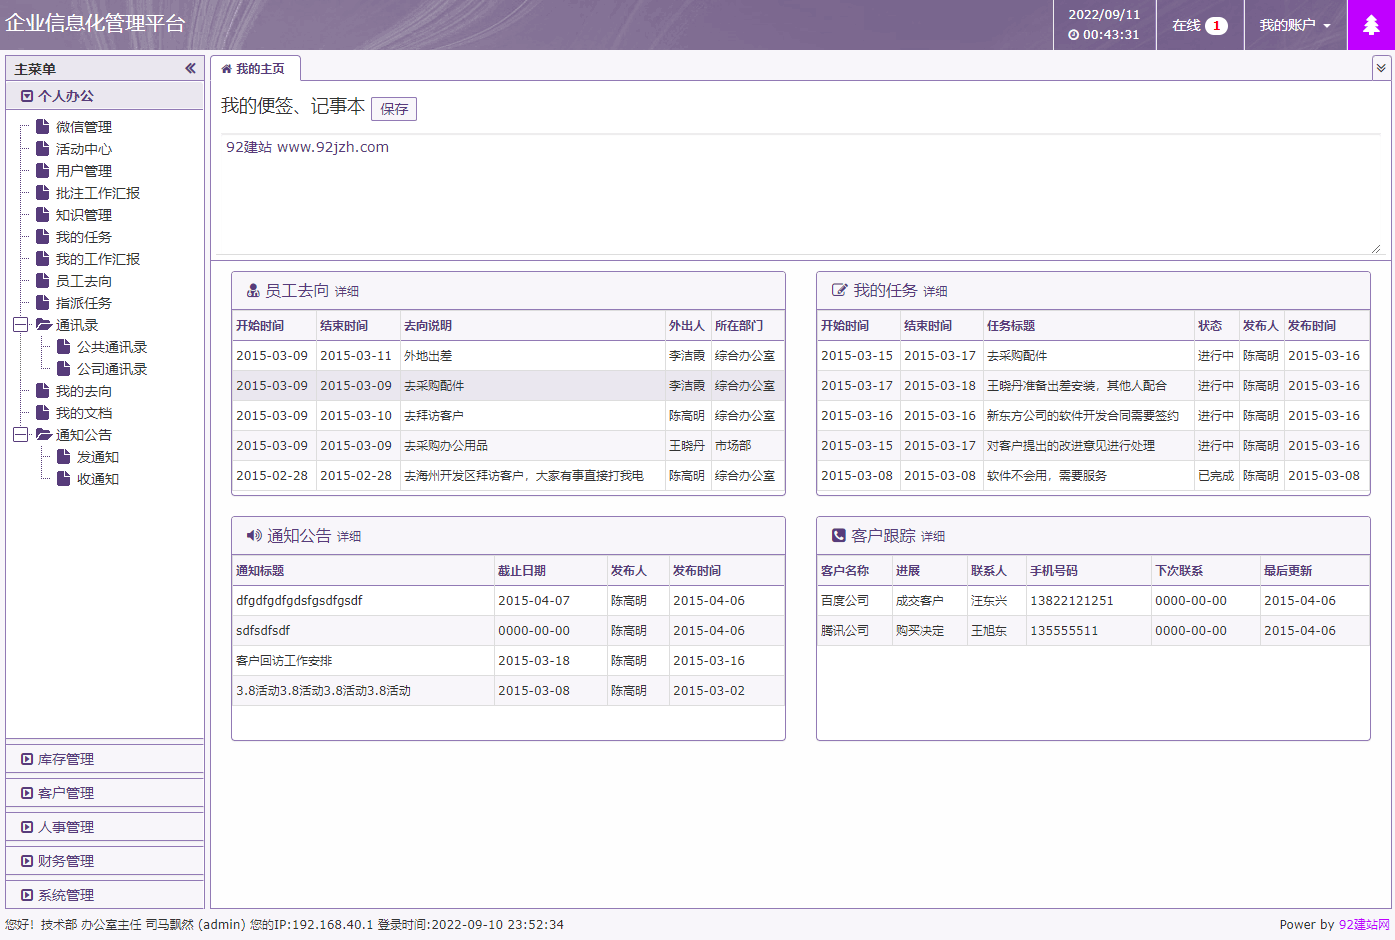
Task: Select the 去采购办公用品 row in 员工去向
Action: (x=508, y=446)
